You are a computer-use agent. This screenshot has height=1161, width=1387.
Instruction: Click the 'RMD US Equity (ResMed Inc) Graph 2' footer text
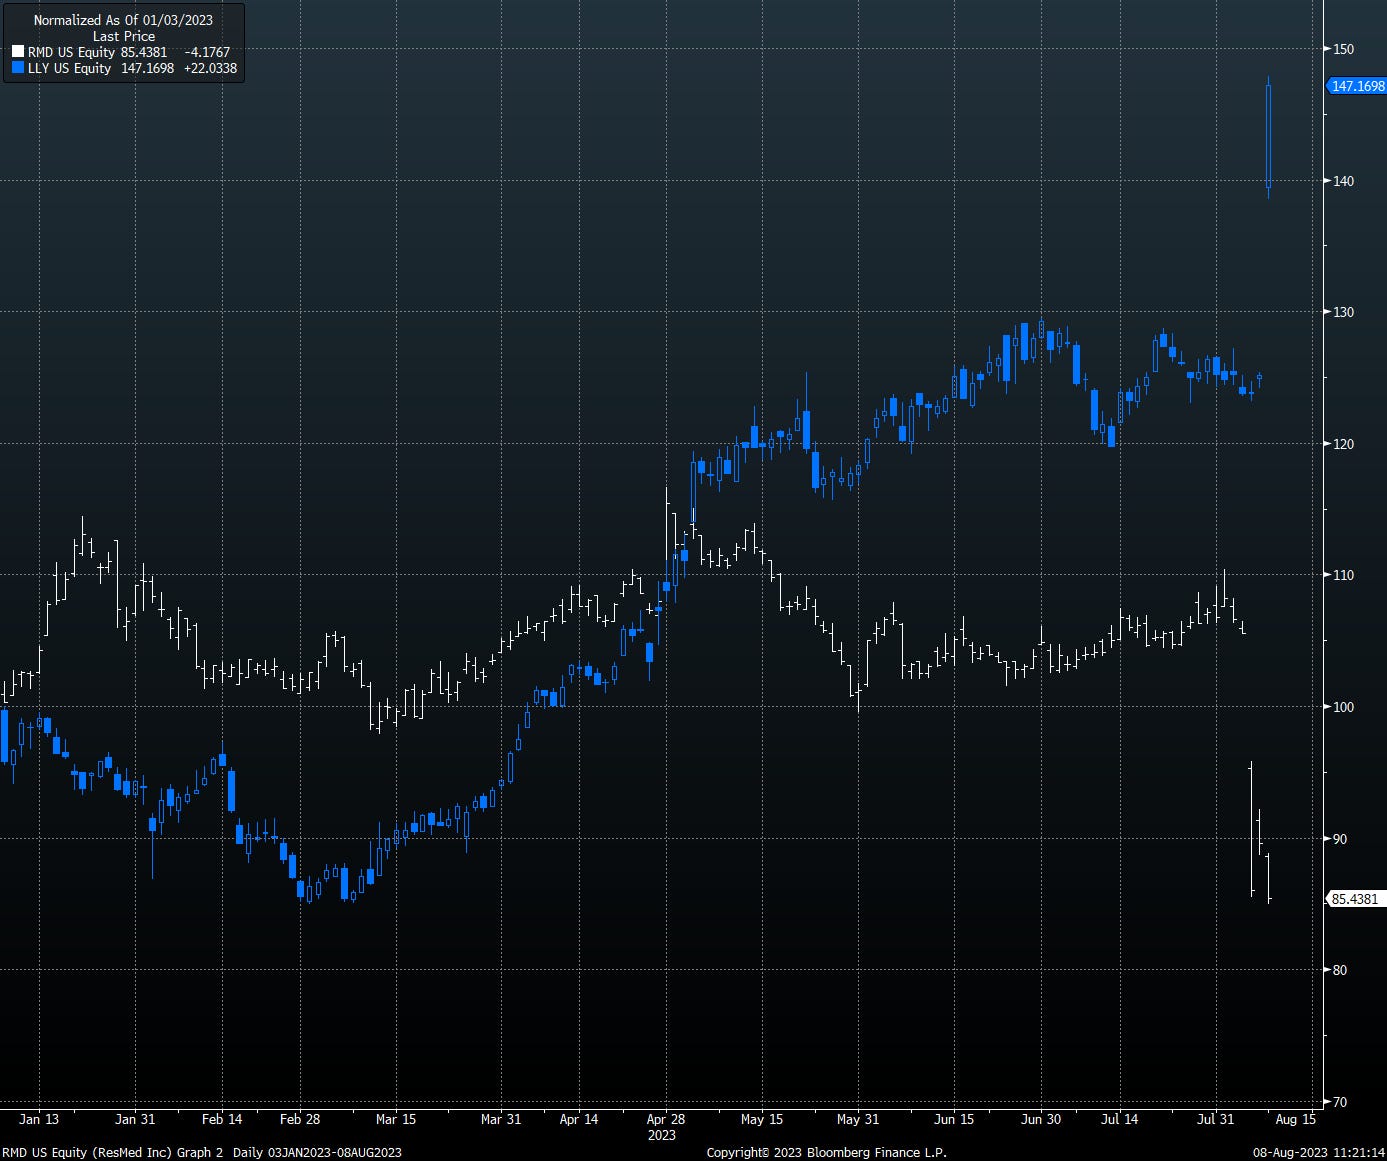coord(113,1152)
